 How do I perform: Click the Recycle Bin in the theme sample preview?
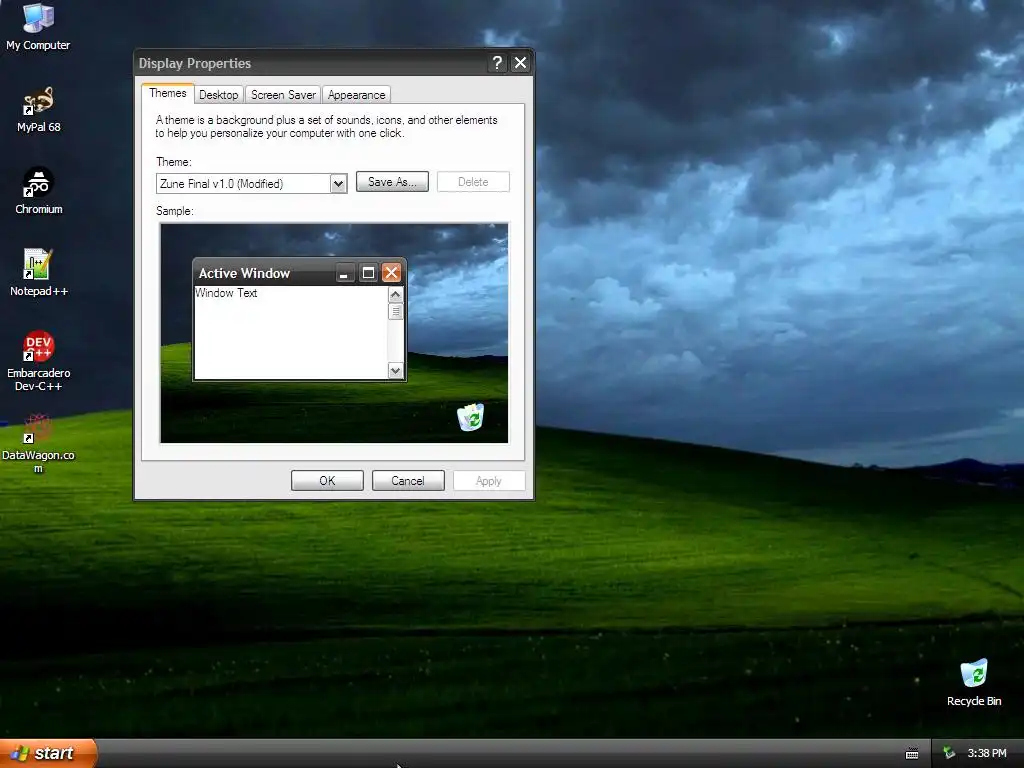pos(470,417)
